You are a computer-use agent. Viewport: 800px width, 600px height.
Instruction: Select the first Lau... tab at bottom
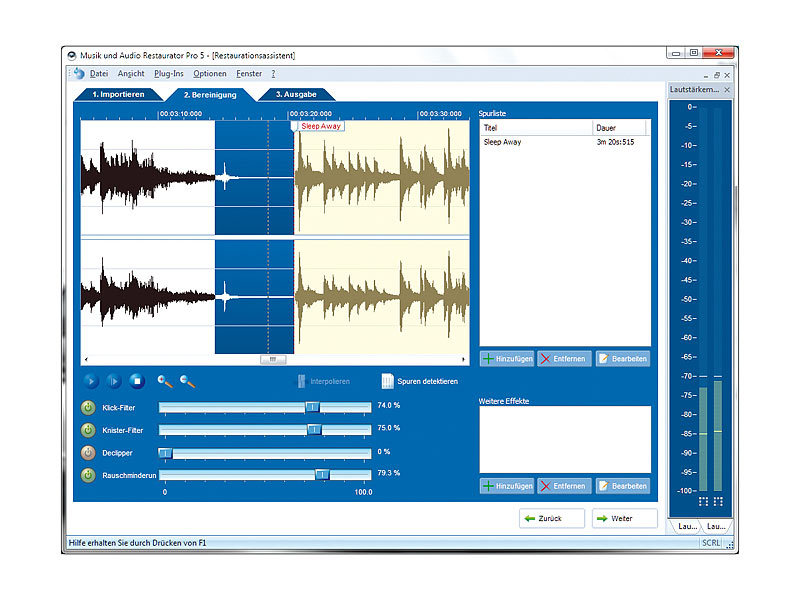(687, 526)
